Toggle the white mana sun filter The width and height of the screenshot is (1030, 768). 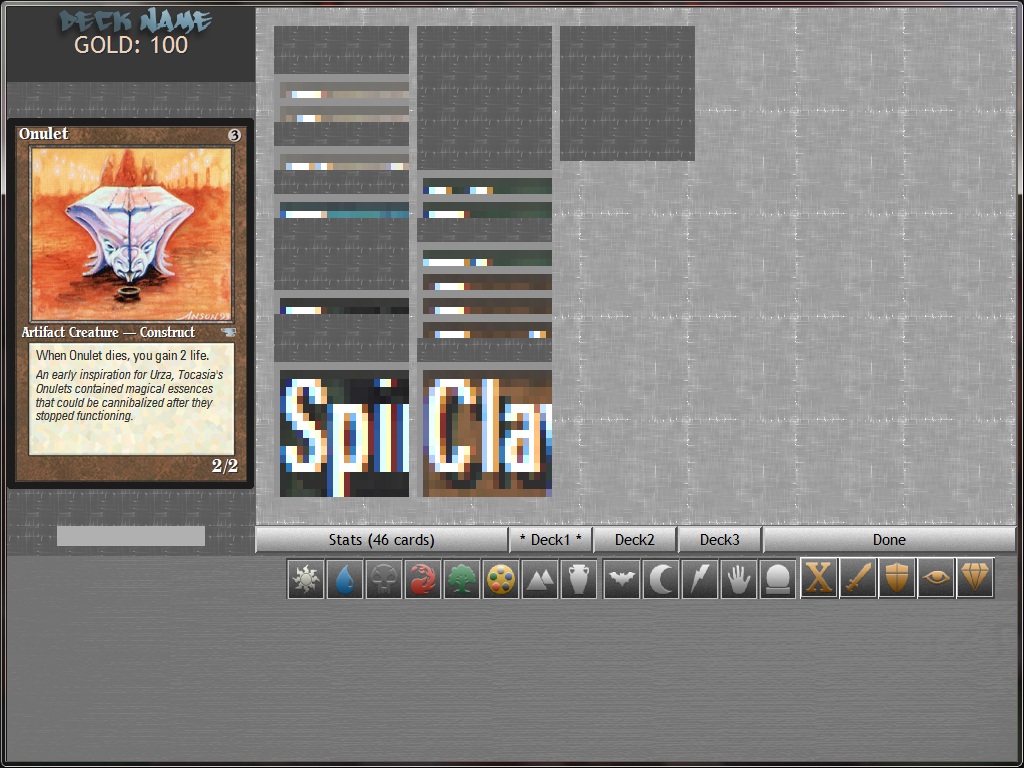[x=306, y=579]
